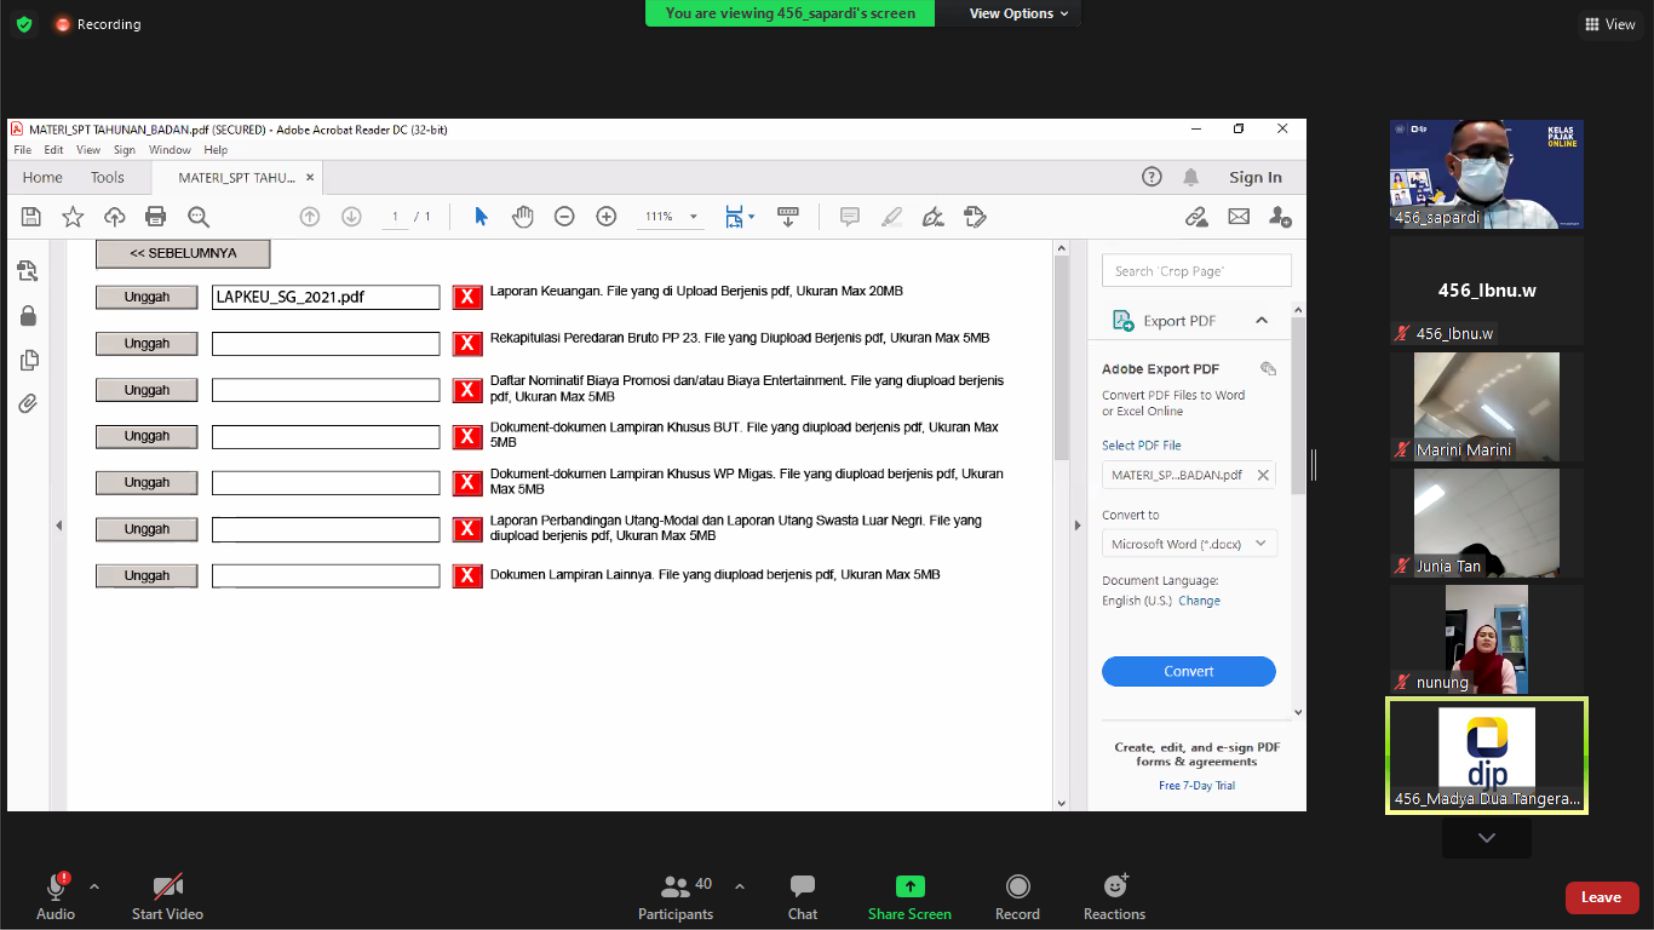Click the Free 7-Day Trial link
This screenshot has width=1654, height=930.
[1196, 786]
